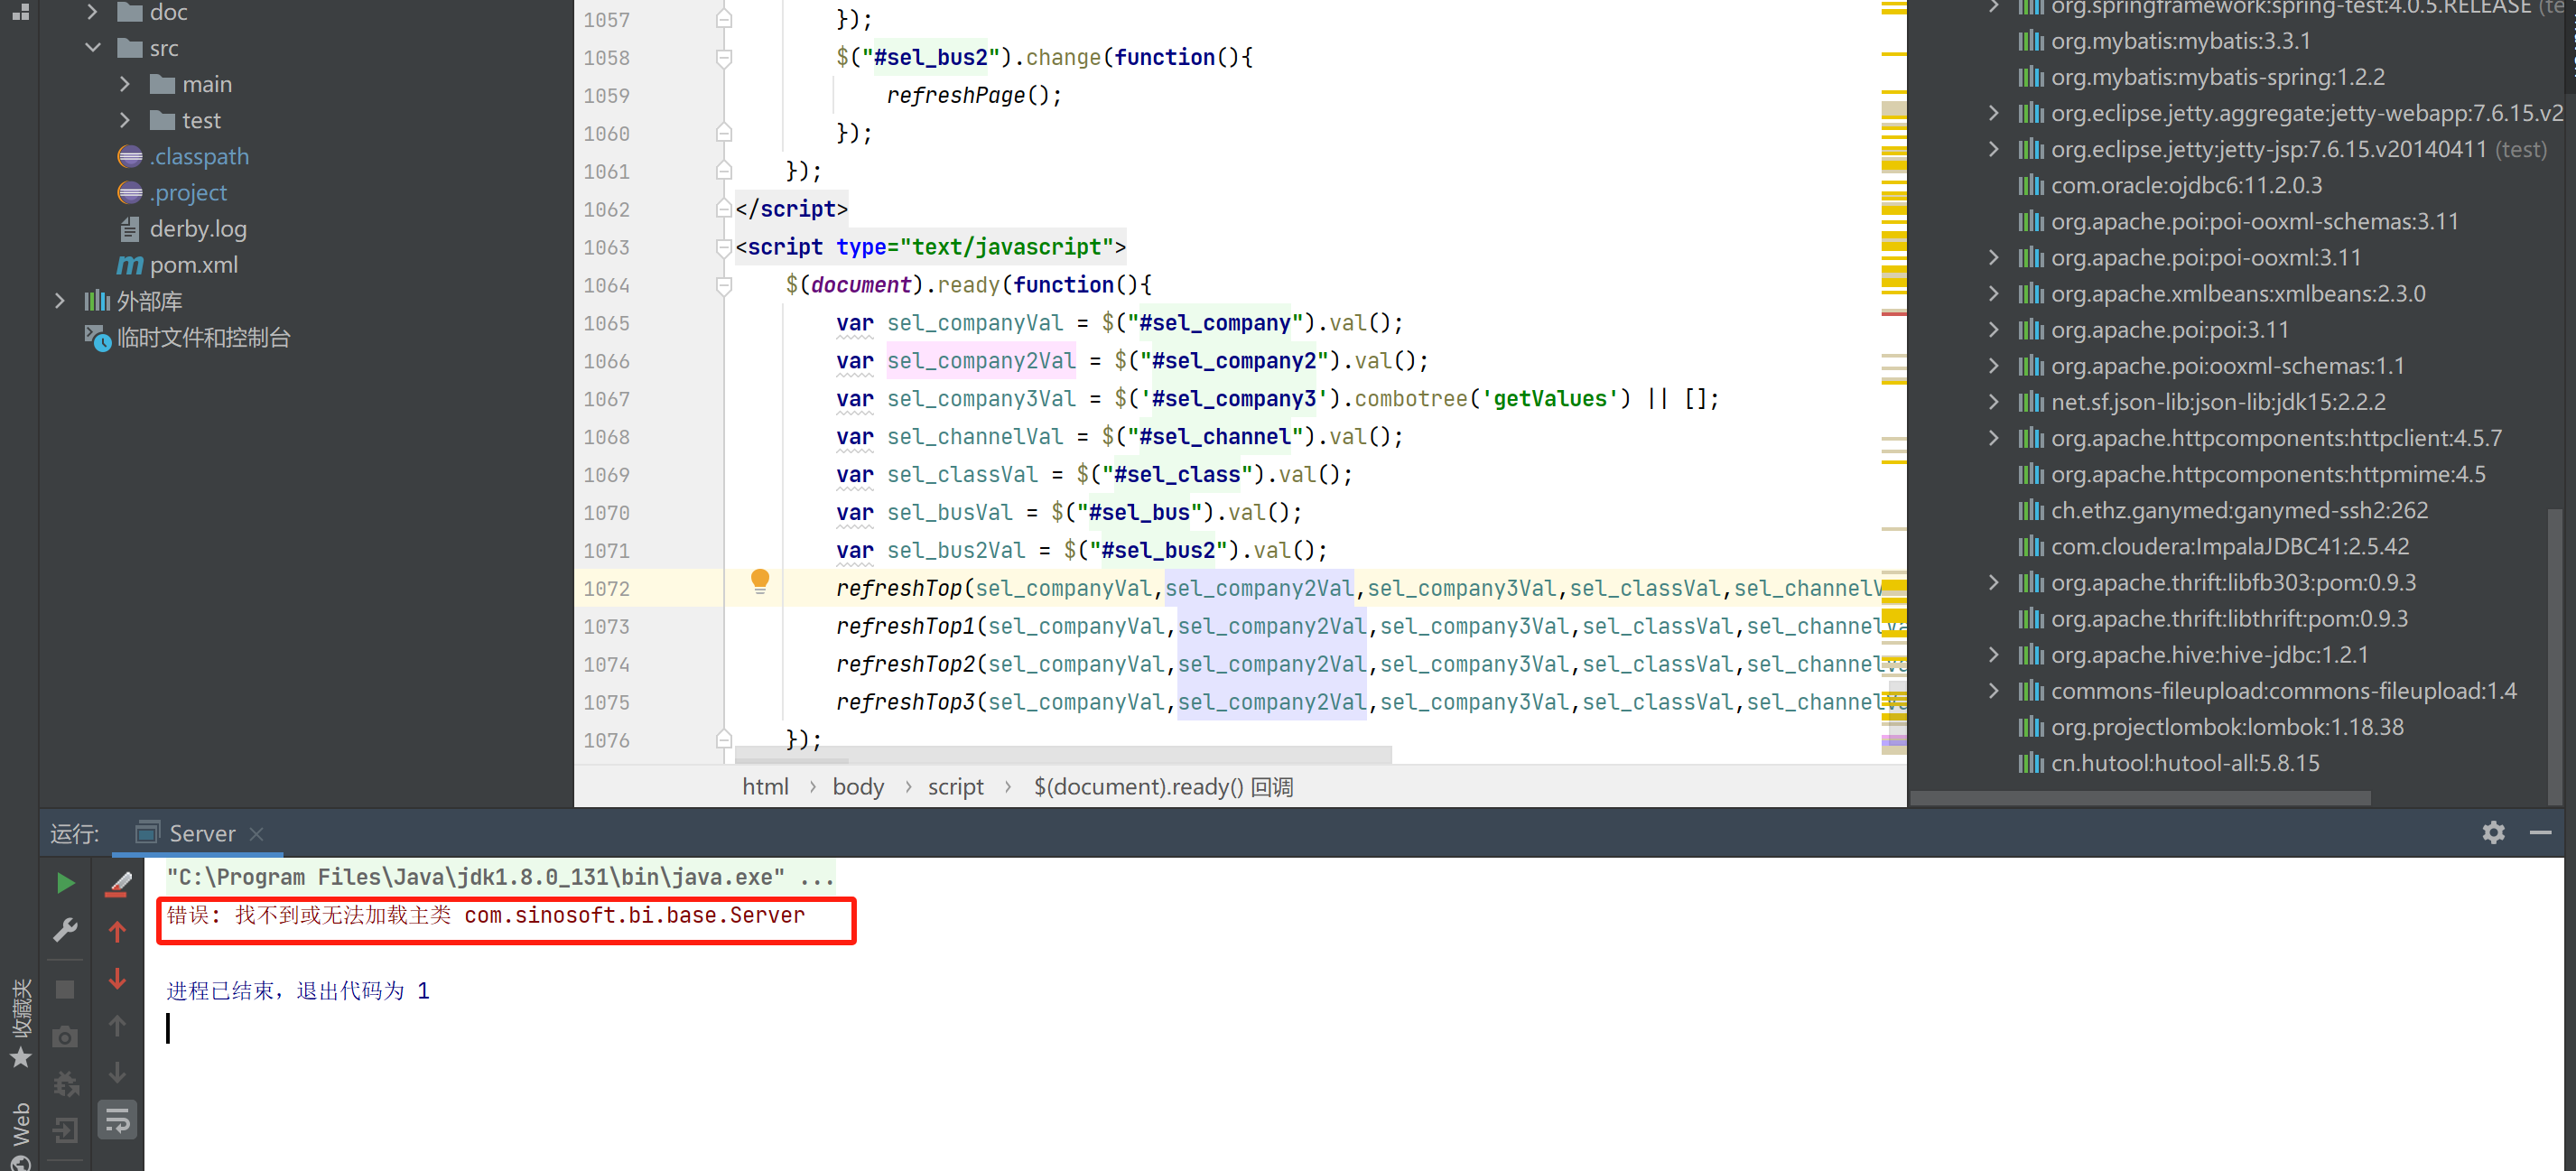Collapse the src folder
Screen dimensions: 2576x1171
click(93, 48)
